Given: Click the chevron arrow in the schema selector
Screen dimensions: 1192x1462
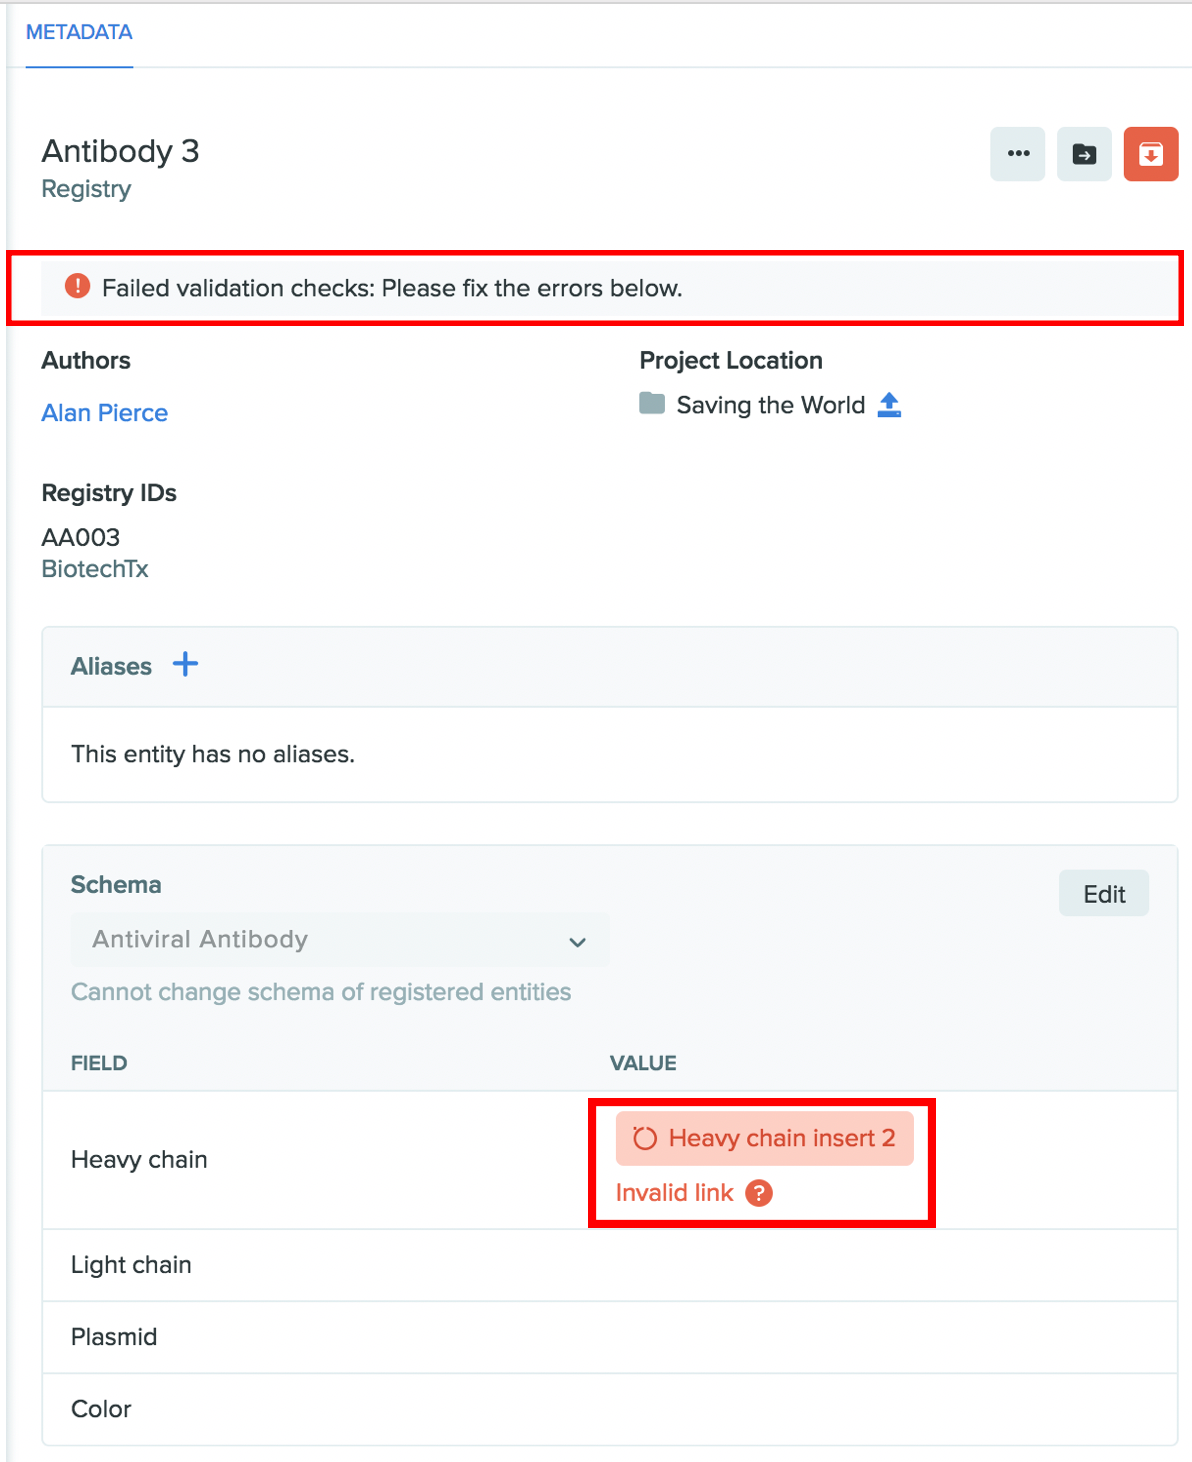Looking at the screenshot, I should point(577,942).
